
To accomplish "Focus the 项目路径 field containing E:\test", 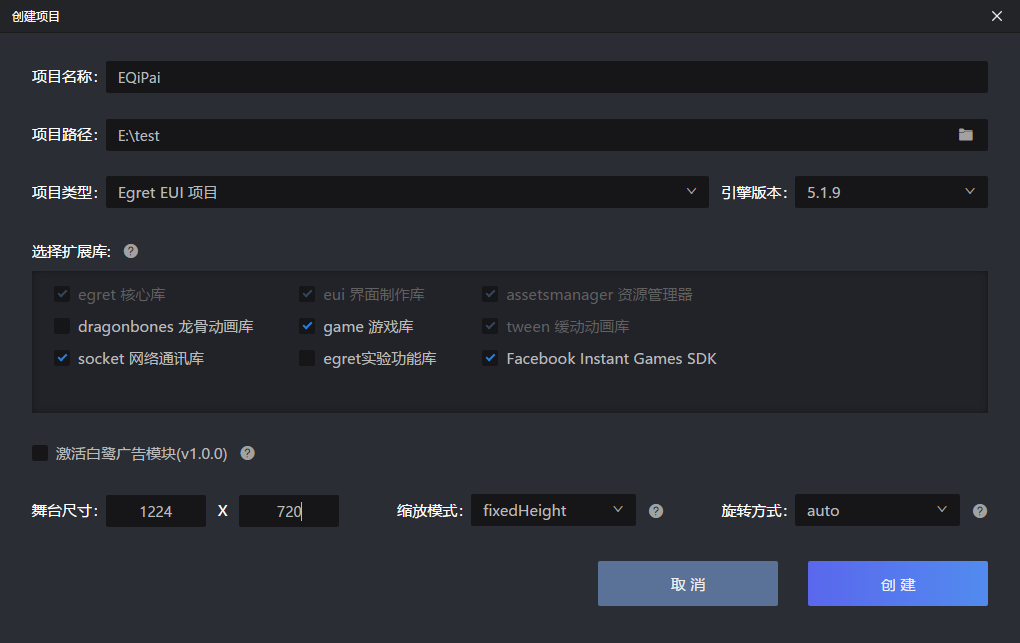I will [546, 135].
